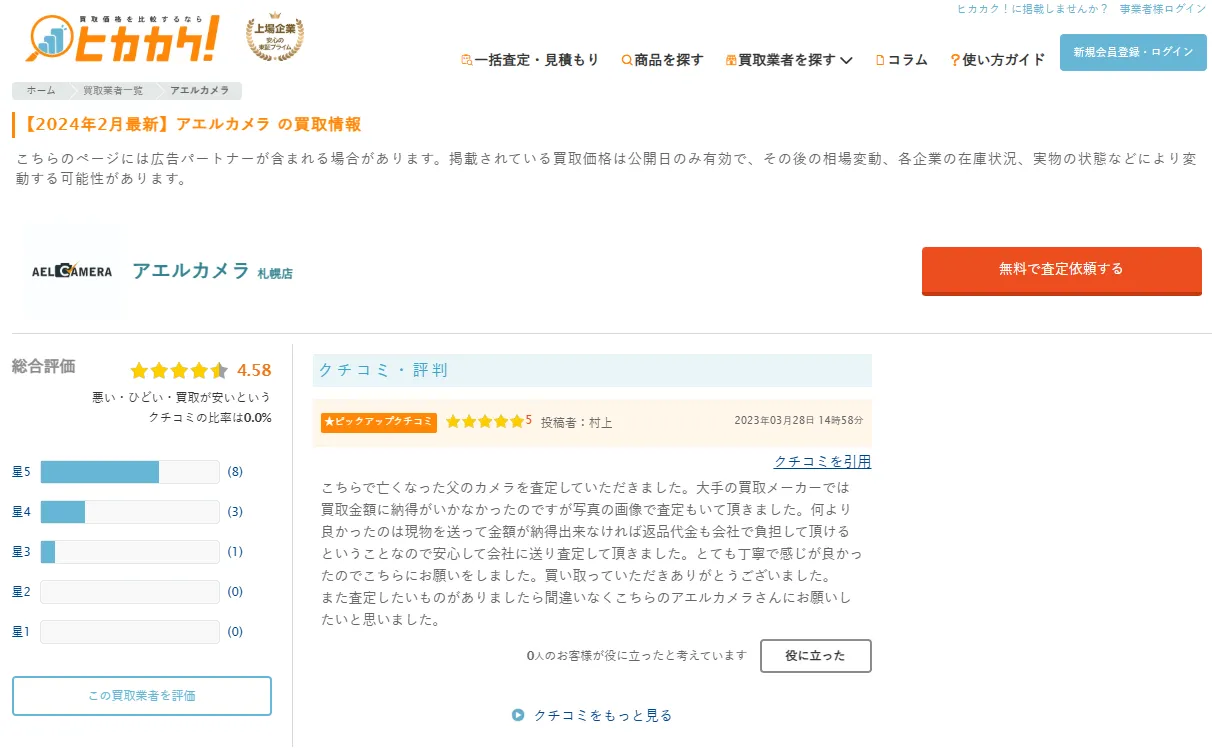Click the calculator icon for 一括査定・見積もり
Viewport: 1212px width, 756px height.
[466, 60]
